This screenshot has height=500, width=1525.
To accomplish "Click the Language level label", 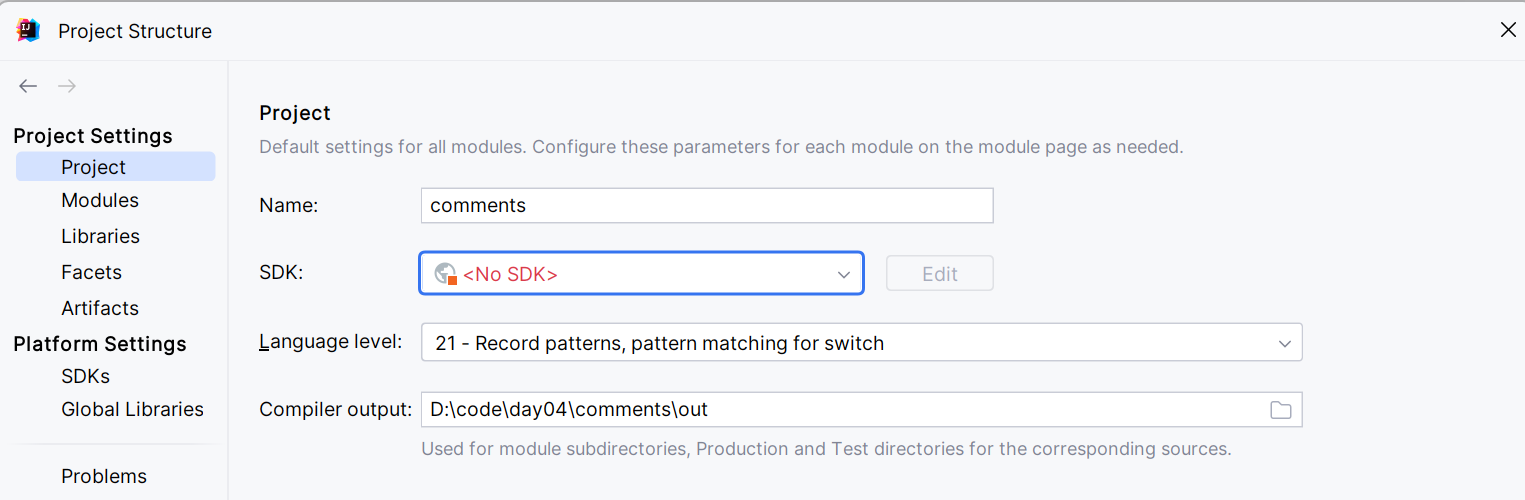I will (330, 342).
